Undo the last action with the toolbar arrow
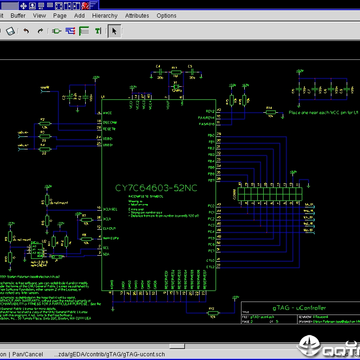 point(26,31)
